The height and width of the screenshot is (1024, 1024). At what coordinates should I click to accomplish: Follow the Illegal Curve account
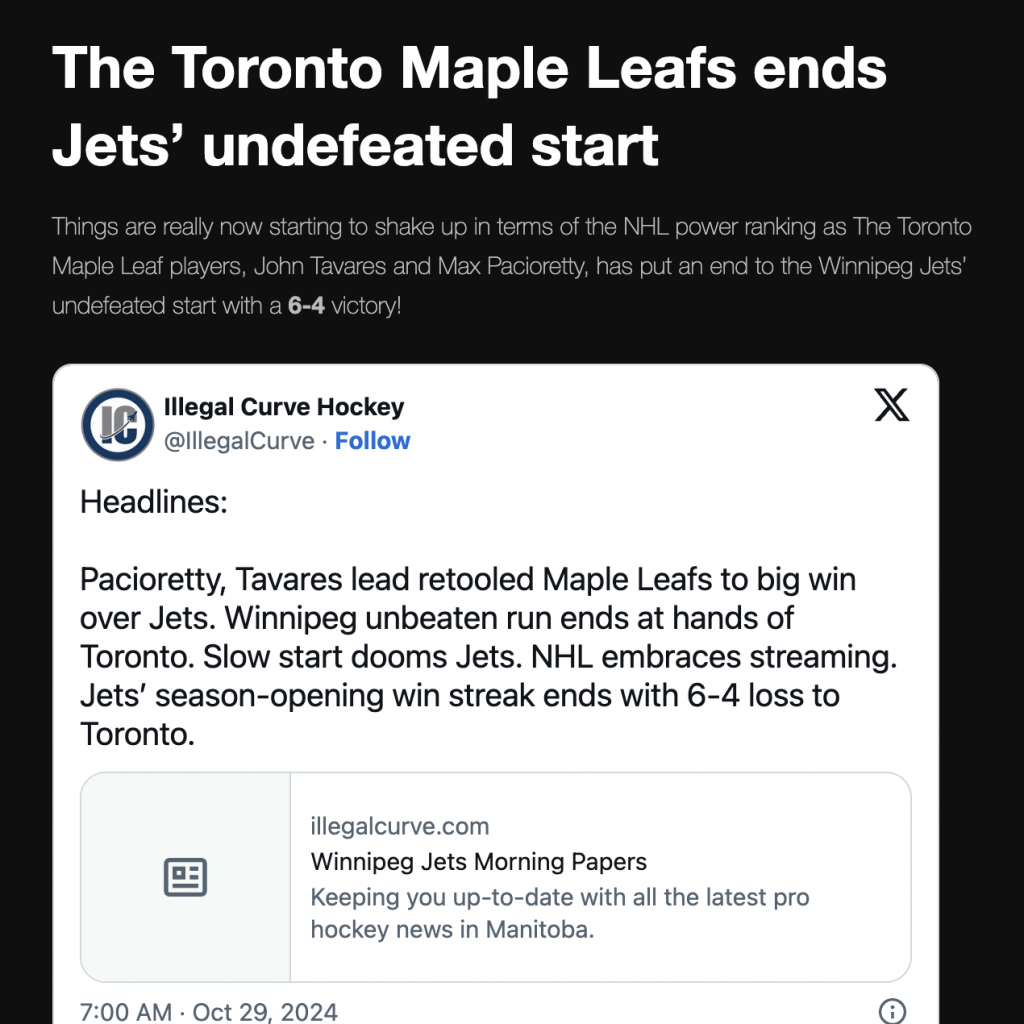click(372, 441)
